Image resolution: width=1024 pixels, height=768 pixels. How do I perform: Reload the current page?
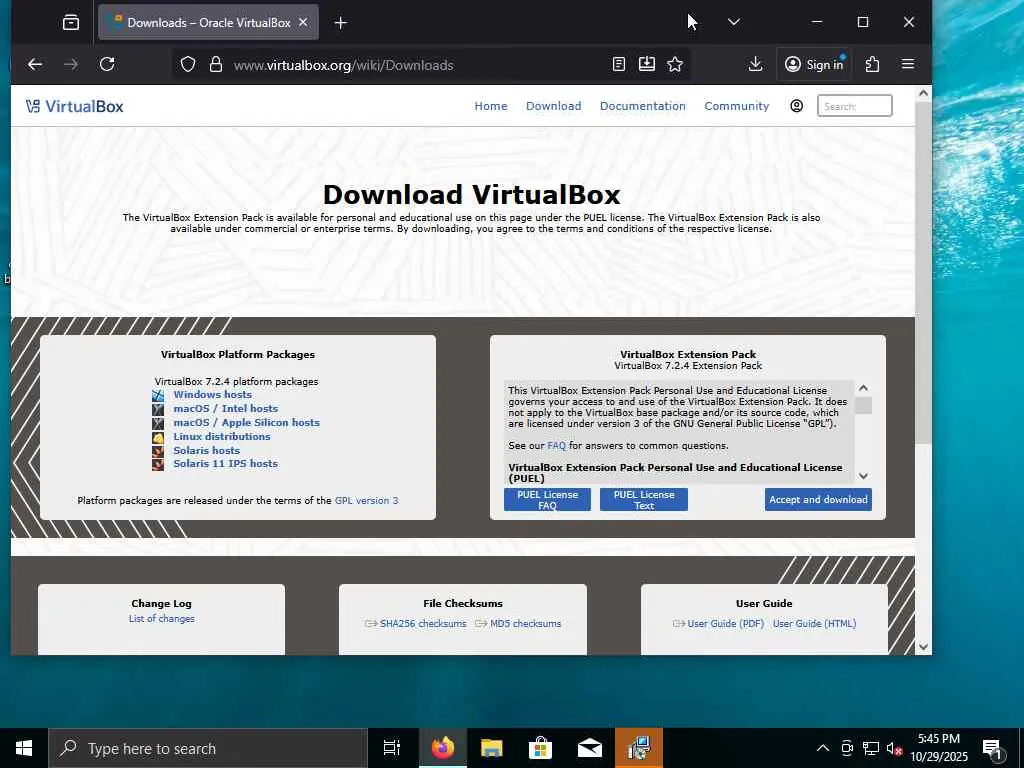107,64
